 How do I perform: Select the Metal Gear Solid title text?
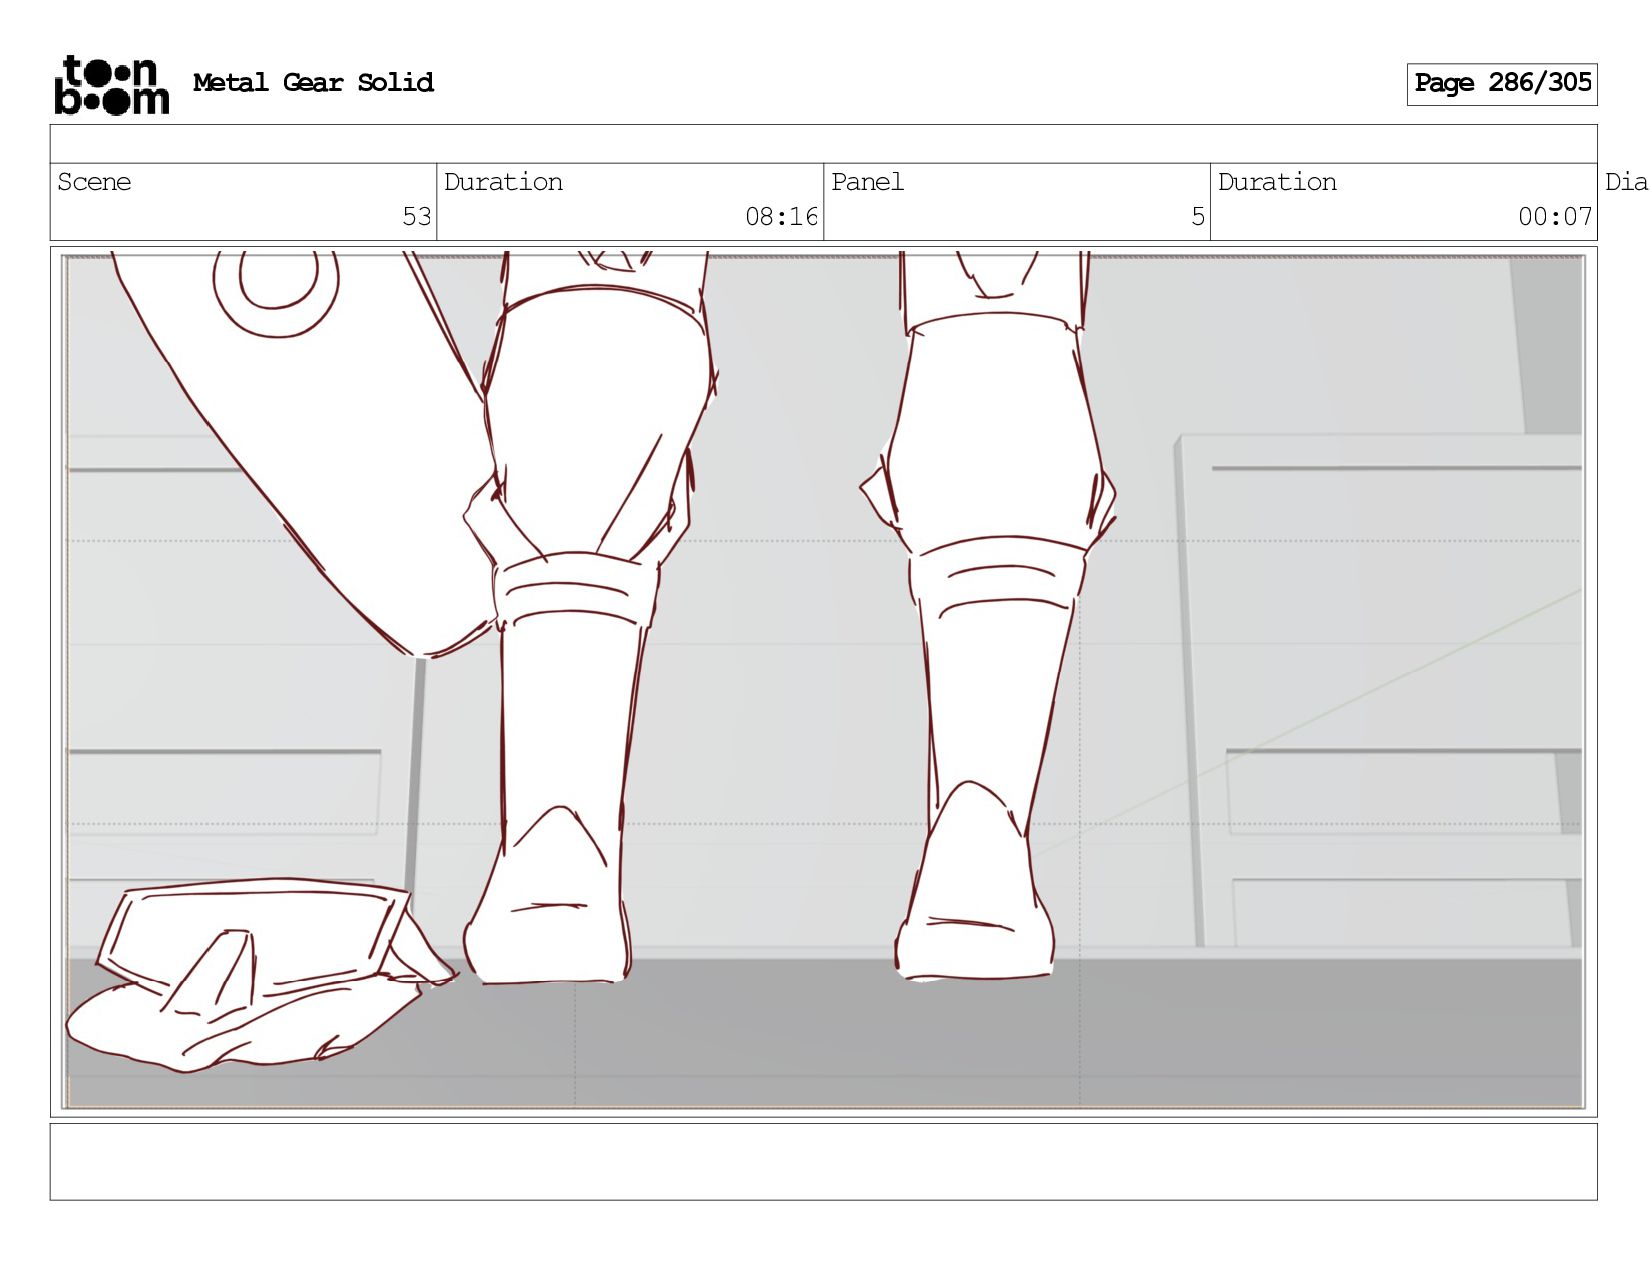tap(313, 82)
